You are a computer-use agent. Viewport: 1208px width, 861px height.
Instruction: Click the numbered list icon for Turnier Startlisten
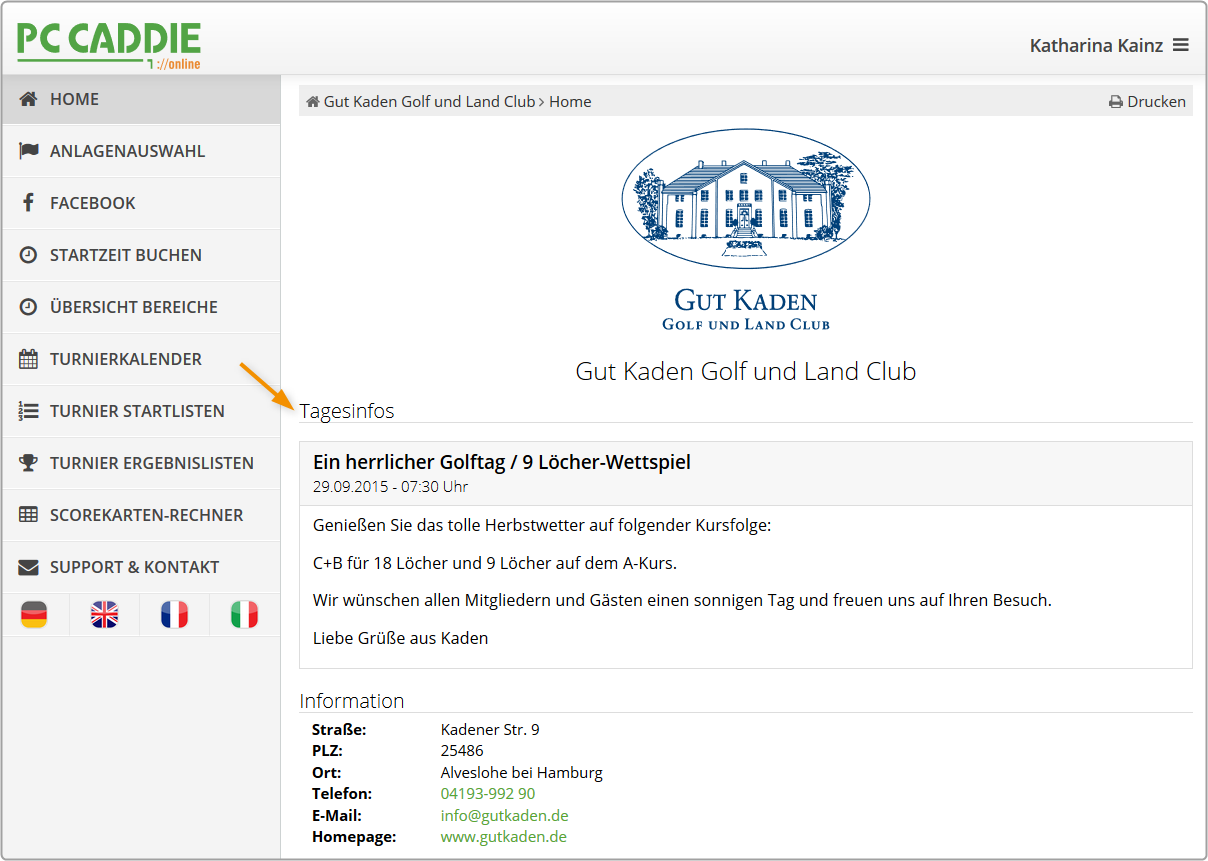coord(29,411)
